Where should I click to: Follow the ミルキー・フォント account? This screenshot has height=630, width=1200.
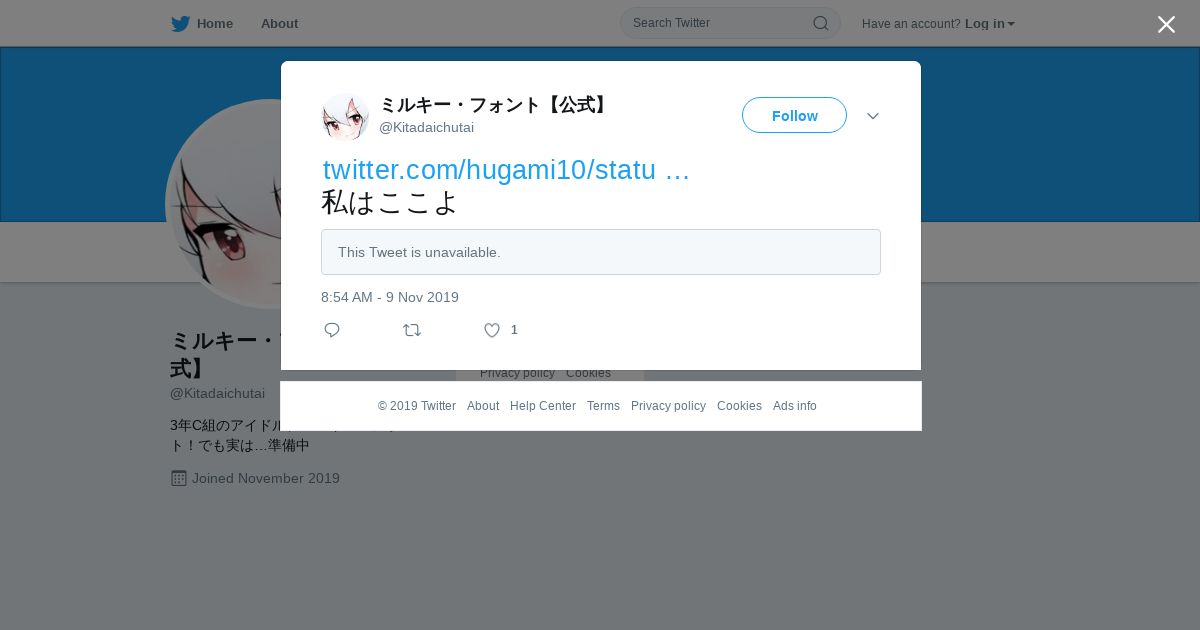pos(794,115)
